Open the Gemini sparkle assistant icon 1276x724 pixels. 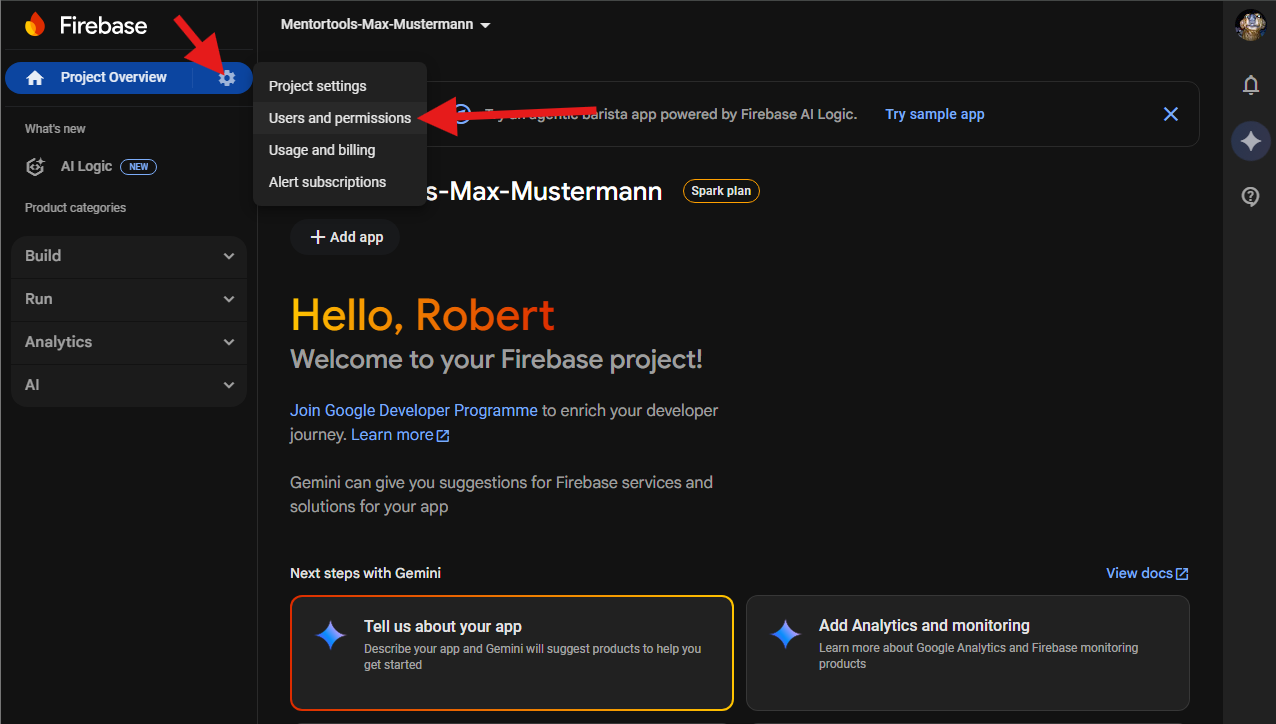(1250, 141)
